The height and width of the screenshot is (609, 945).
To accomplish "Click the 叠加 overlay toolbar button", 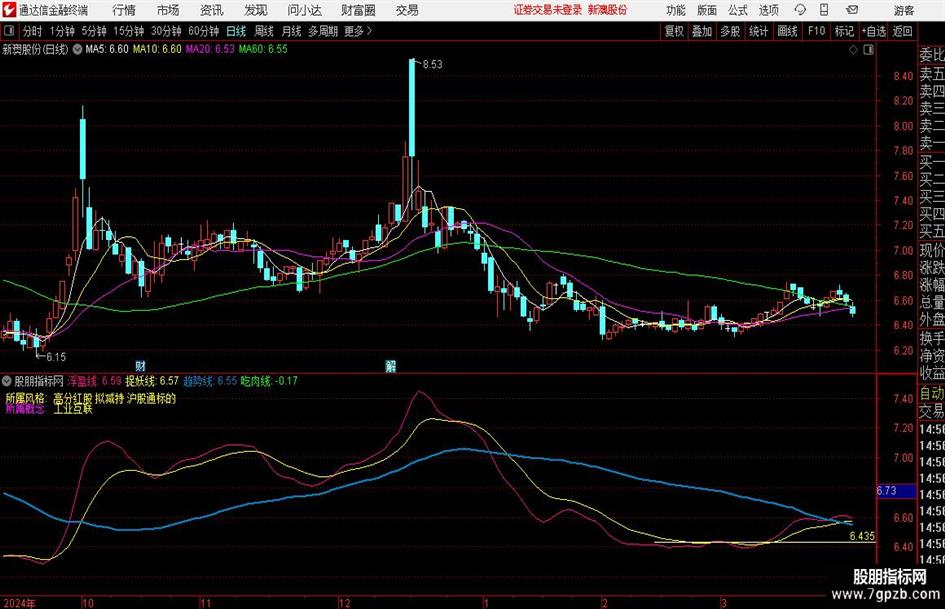I will [702, 31].
